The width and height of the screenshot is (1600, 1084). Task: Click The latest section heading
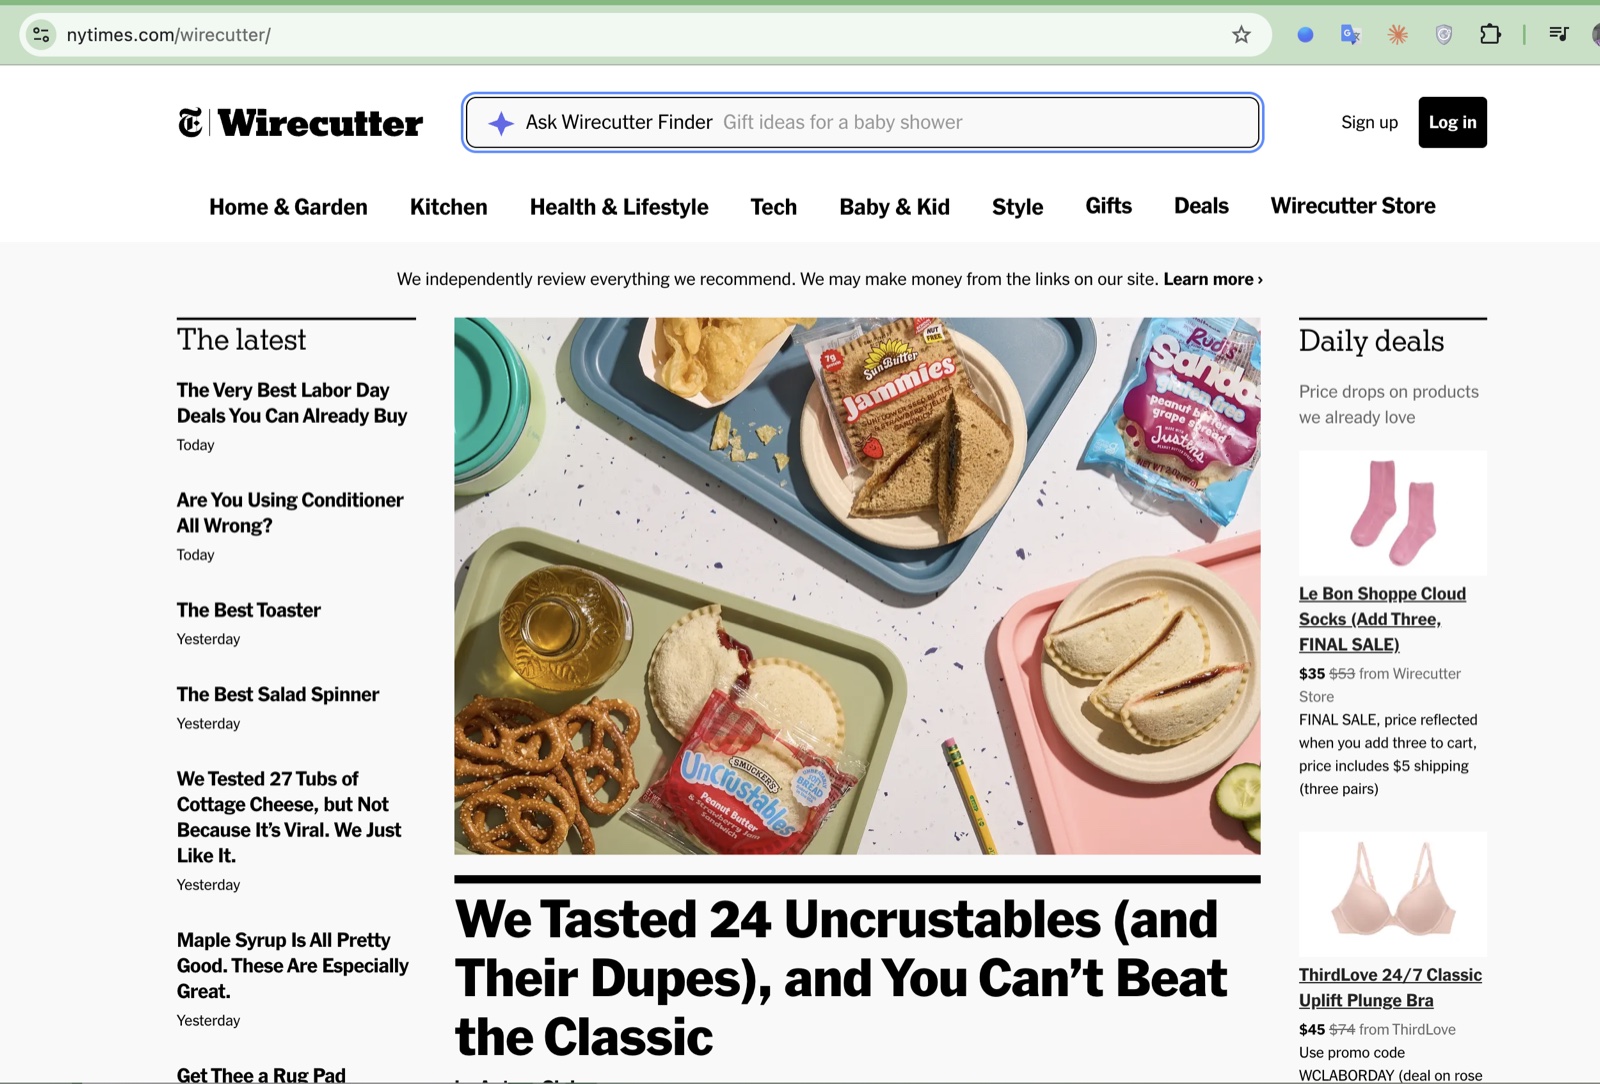[x=242, y=340]
